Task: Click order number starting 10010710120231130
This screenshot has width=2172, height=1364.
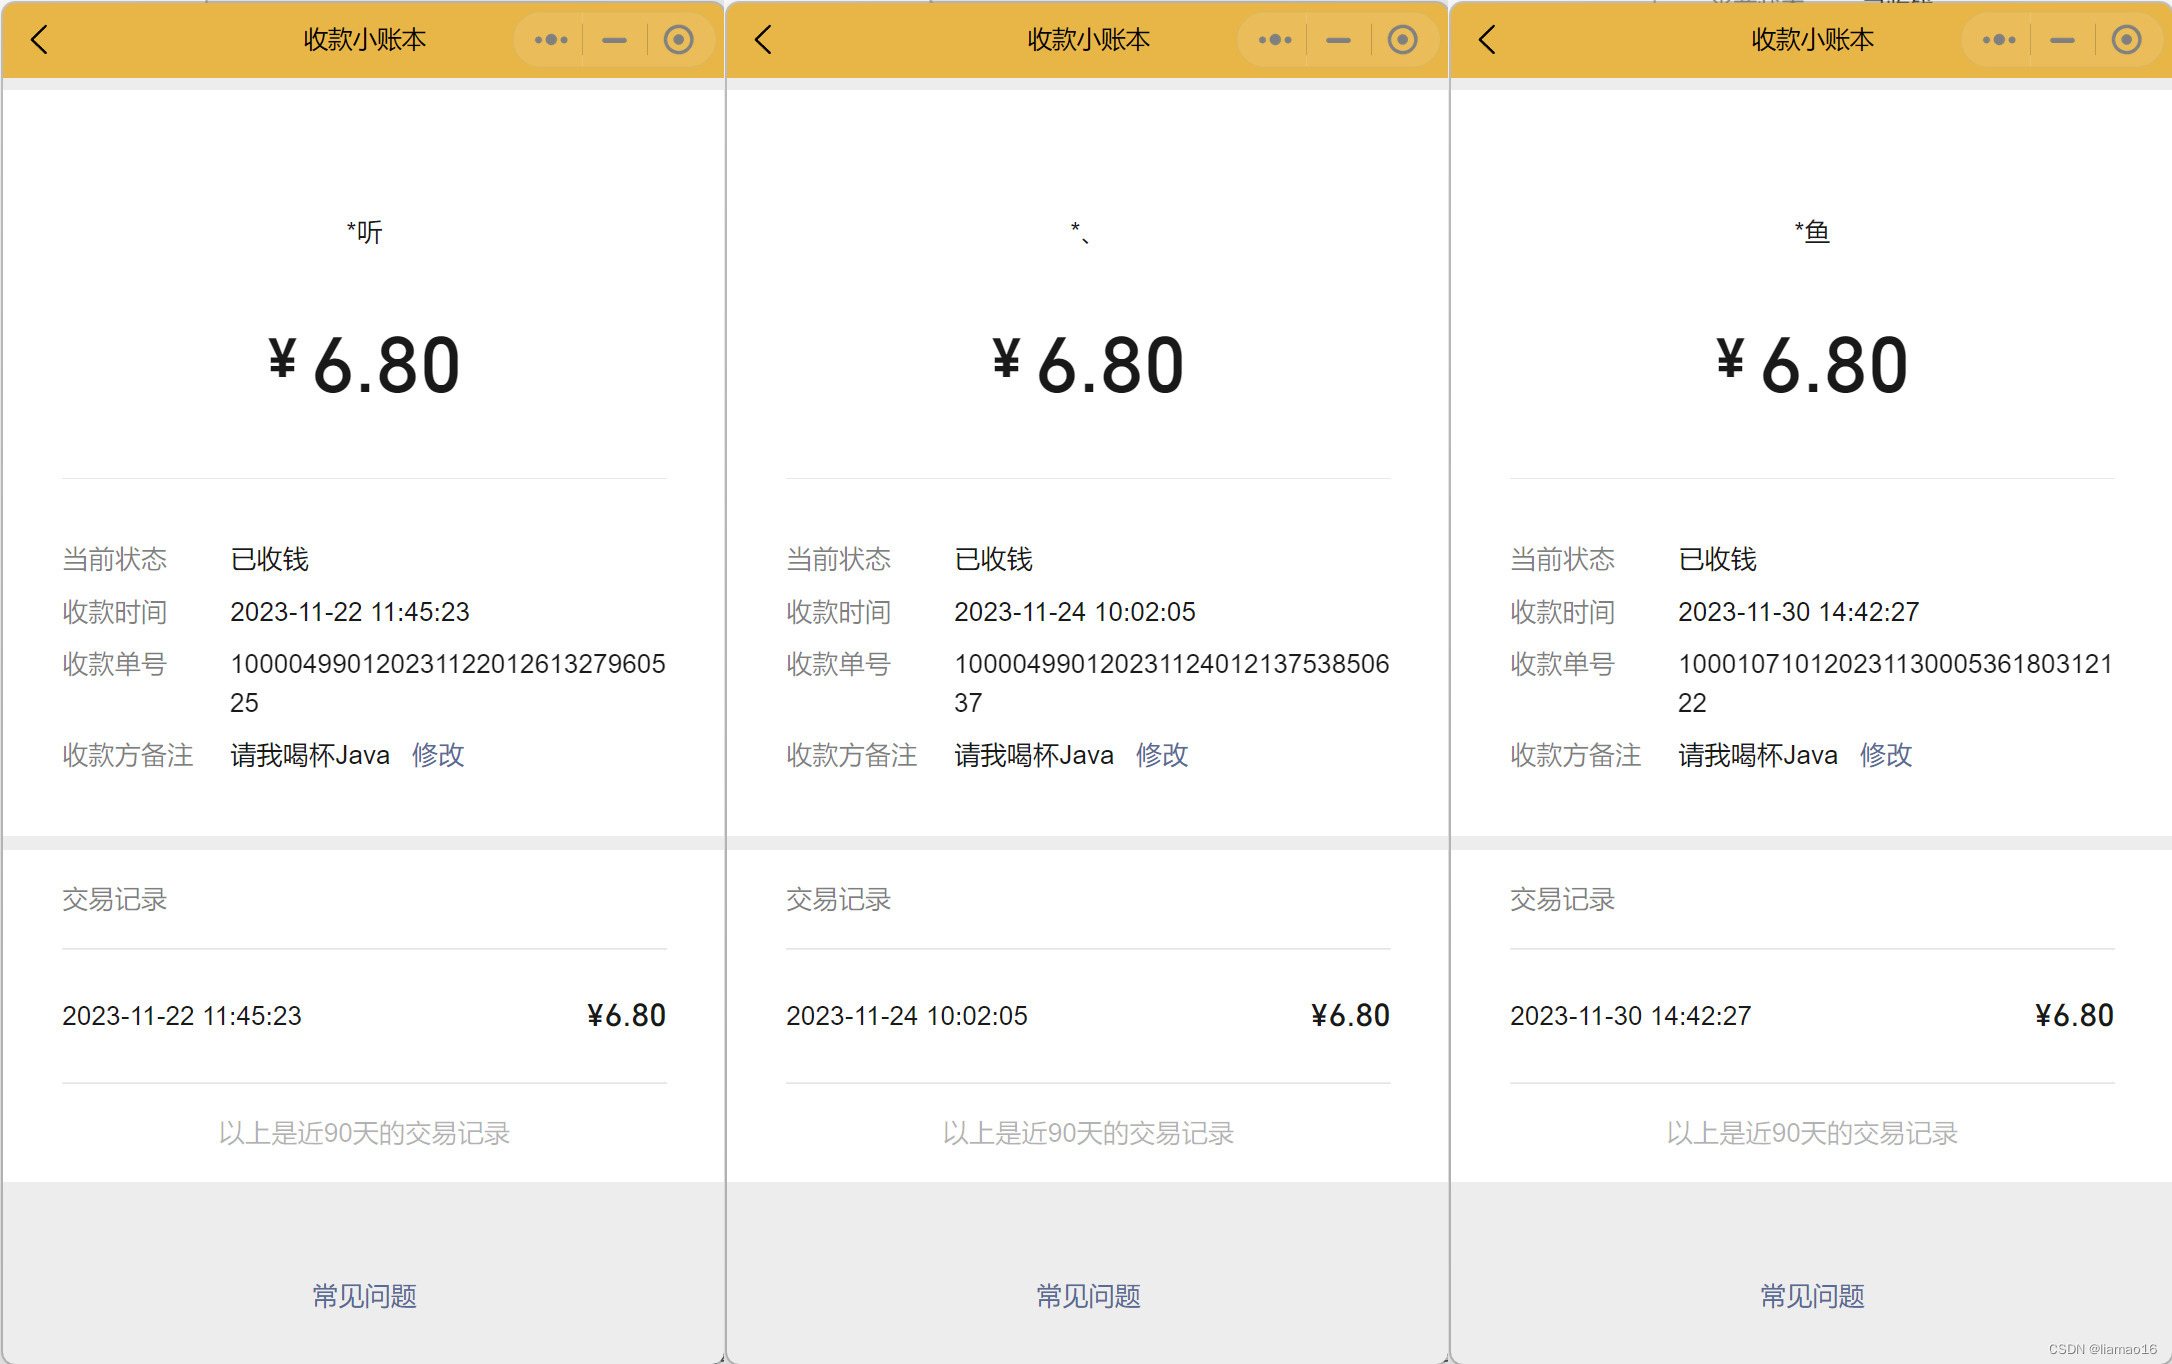Action: pyautogui.click(x=1894, y=665)
